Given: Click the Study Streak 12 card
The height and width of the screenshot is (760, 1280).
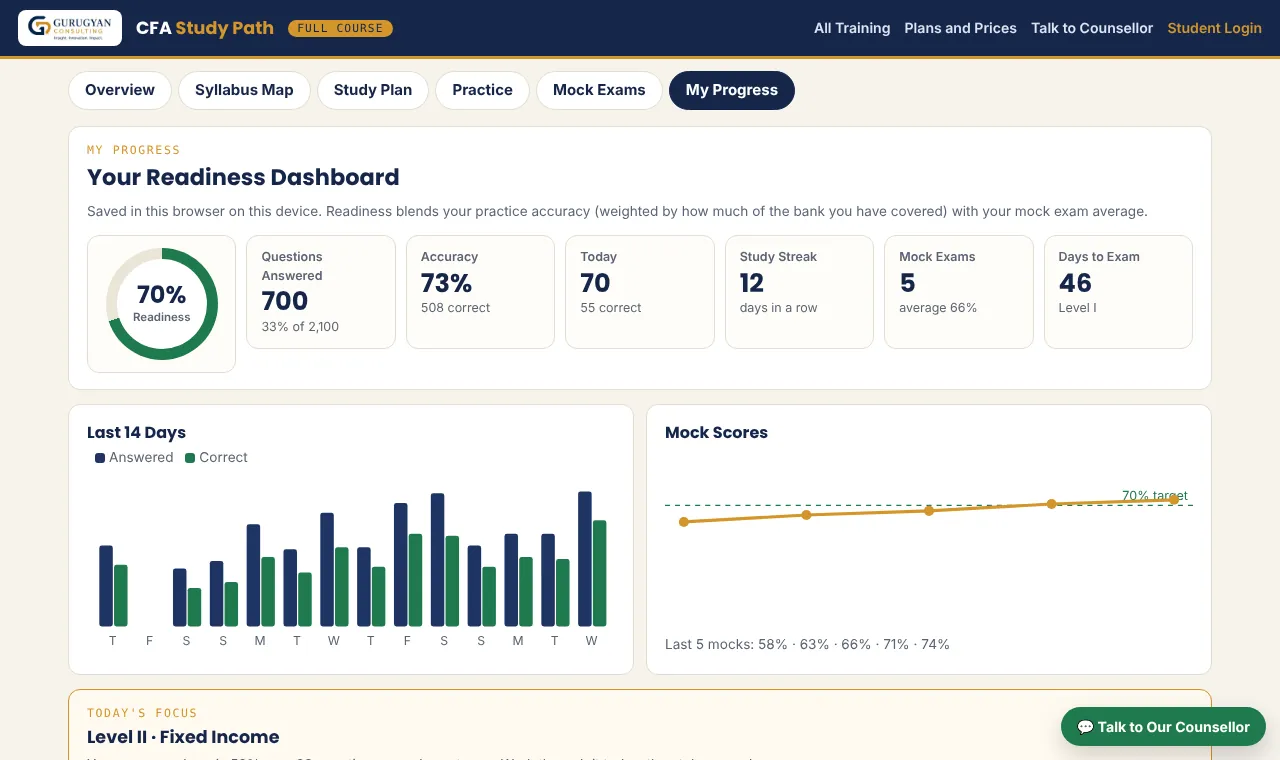Looking at the screenshot, I should [799, 292].
